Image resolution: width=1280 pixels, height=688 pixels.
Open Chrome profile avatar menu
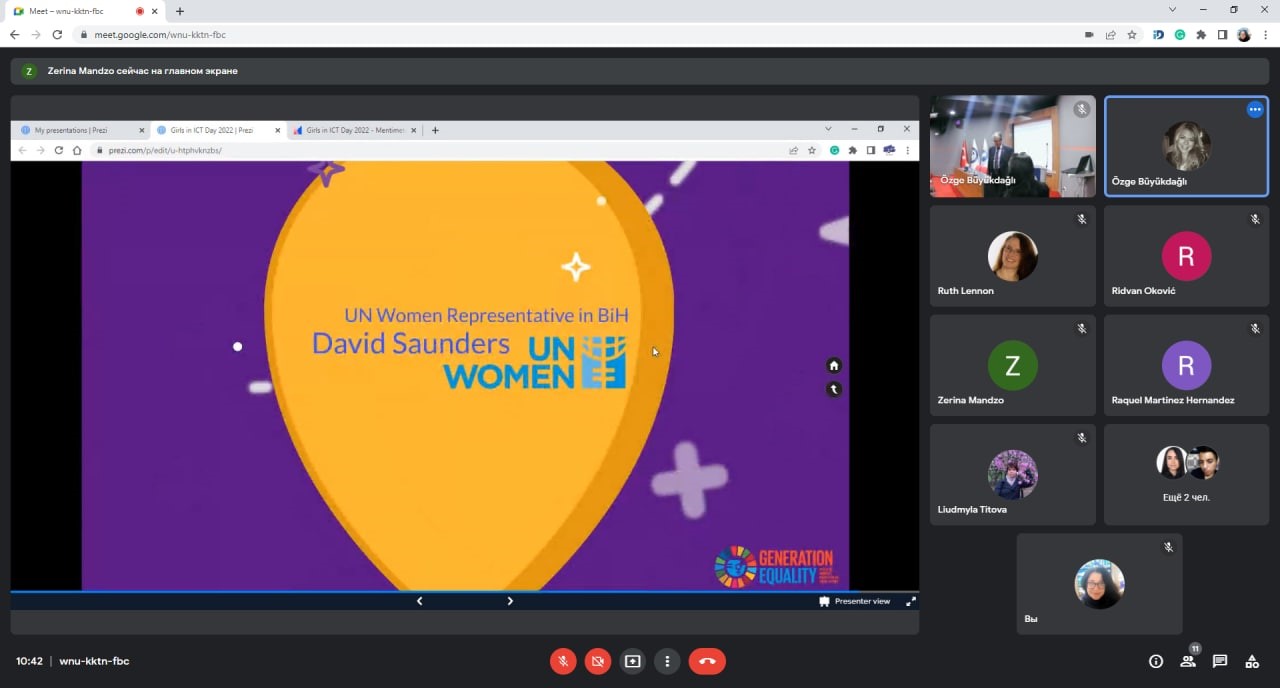coord(1244,34)
